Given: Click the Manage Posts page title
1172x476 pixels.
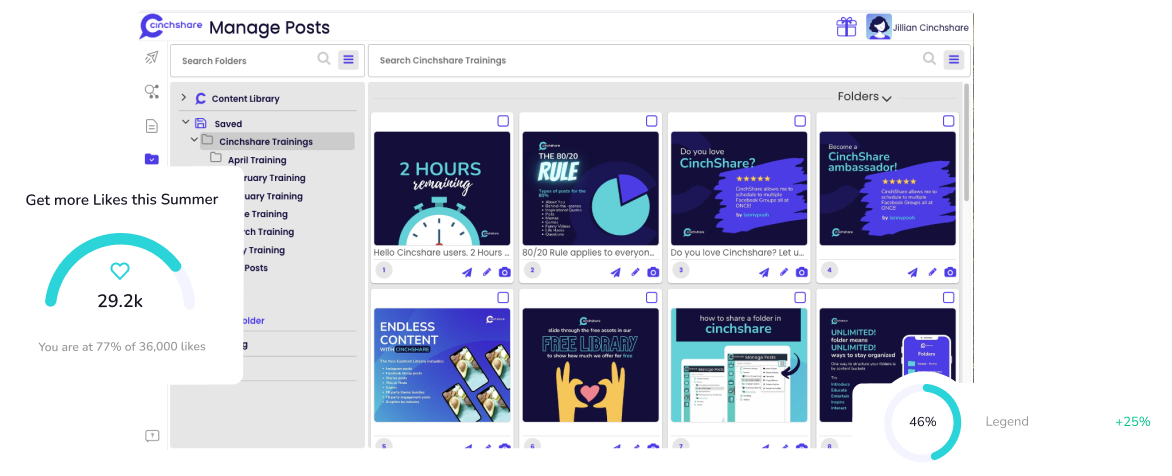Looking at the screenshot, I should coord(269,28).
